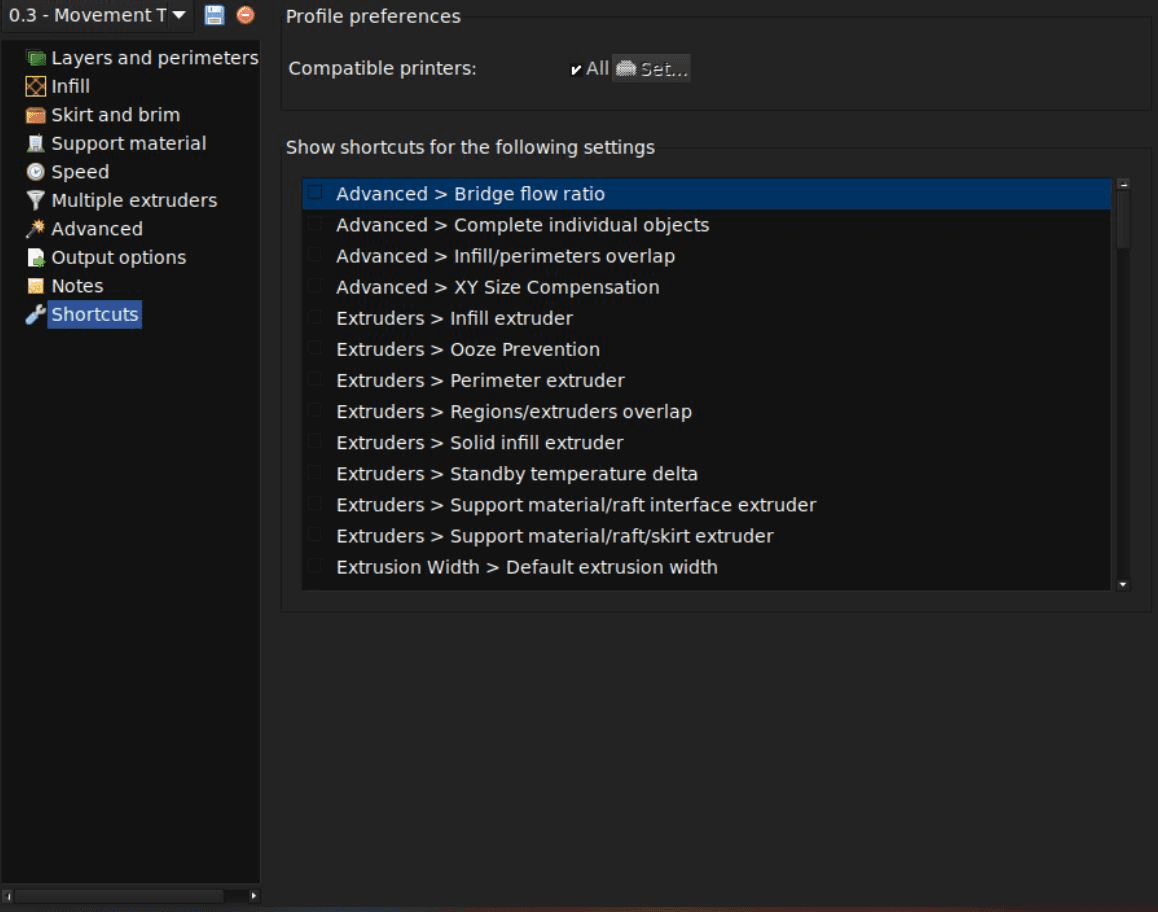This screenshot has width=1158, height=912.
Task: Click the Skirt and brim icon
Action: click(35, 115)
